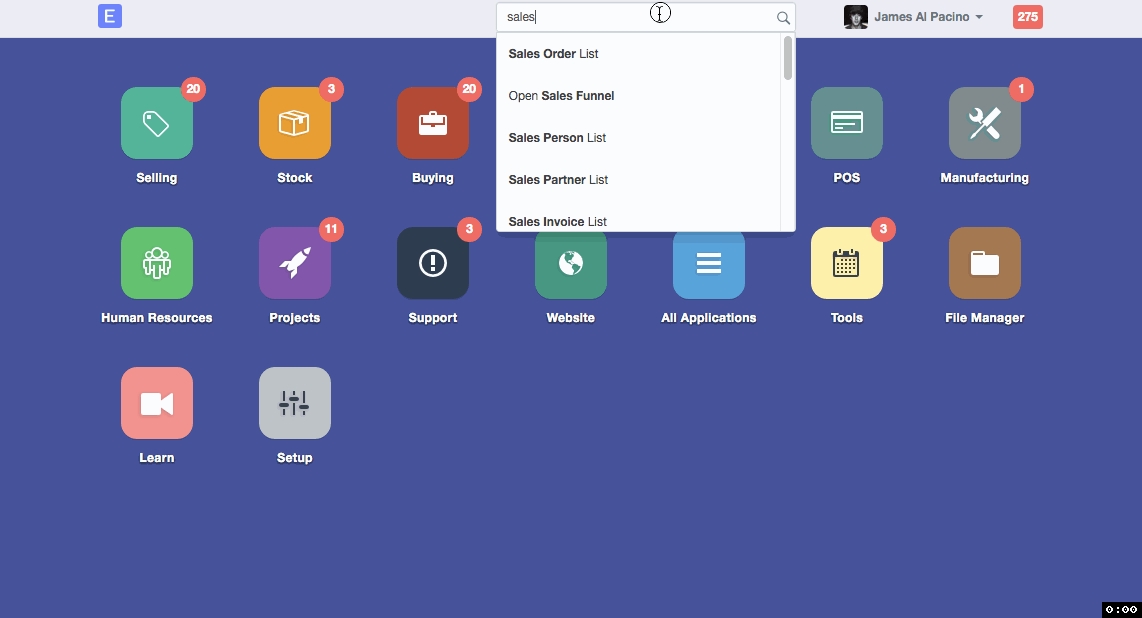Launch the Projects rocket icon
The image size is (1142, 618).
[x=295, y=263]
